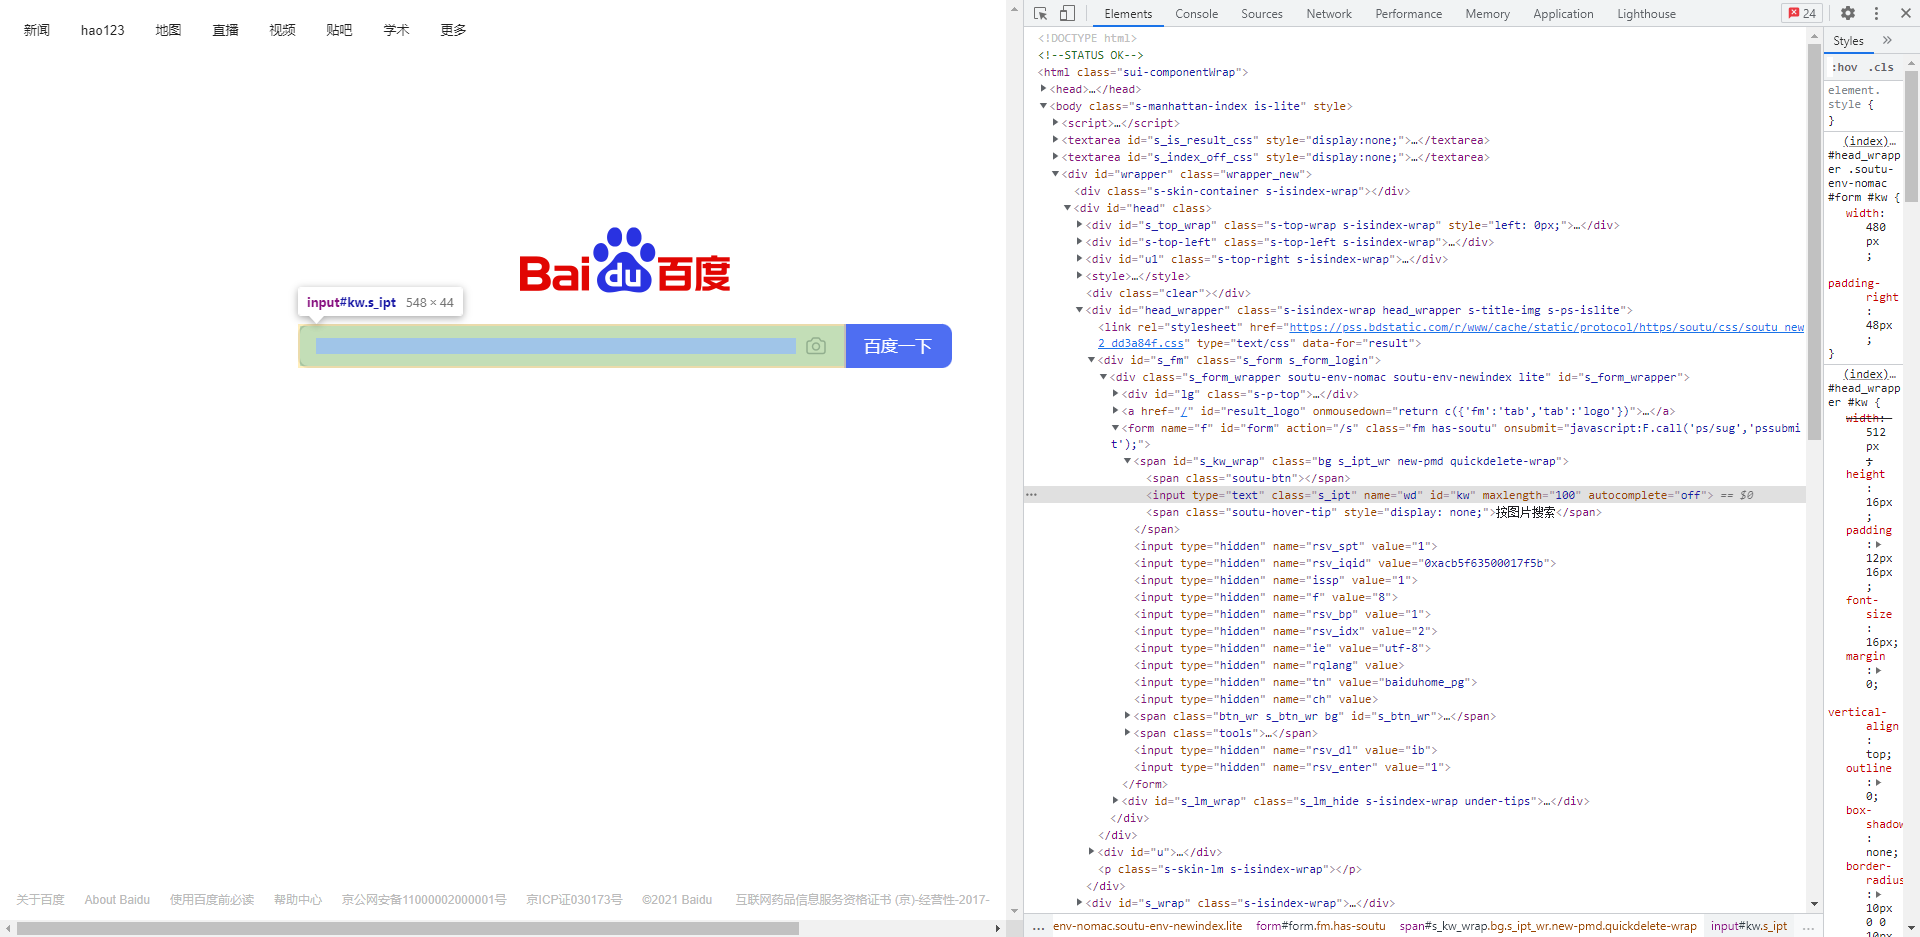Click the page horizontal scrollbar

tap(408, 928)
